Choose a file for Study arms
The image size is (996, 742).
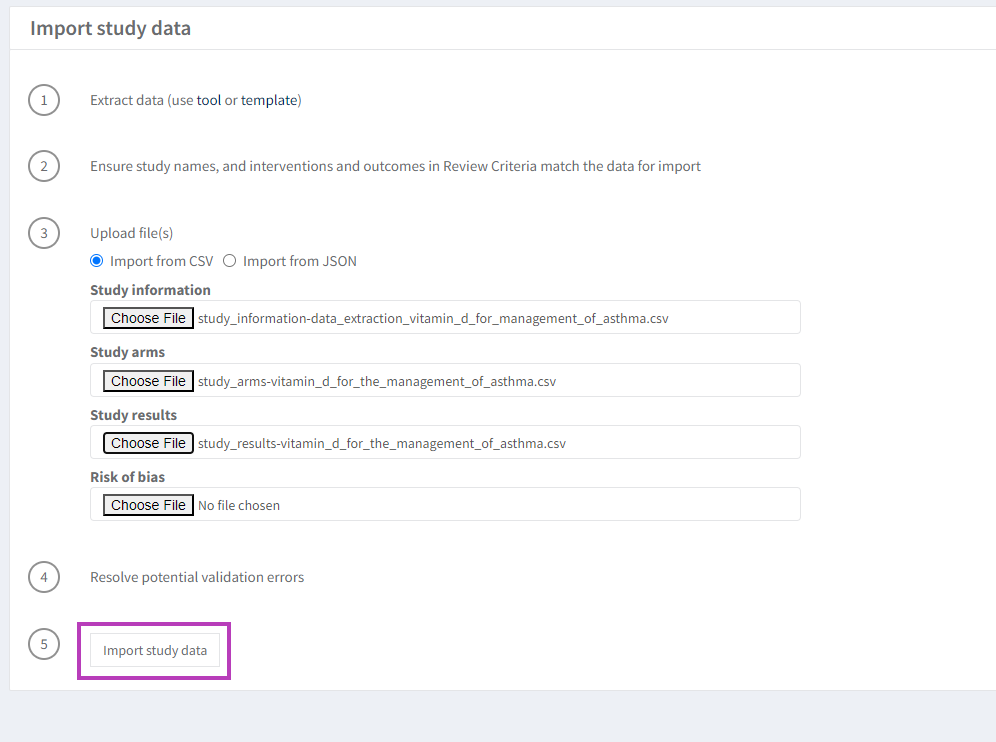148,381
